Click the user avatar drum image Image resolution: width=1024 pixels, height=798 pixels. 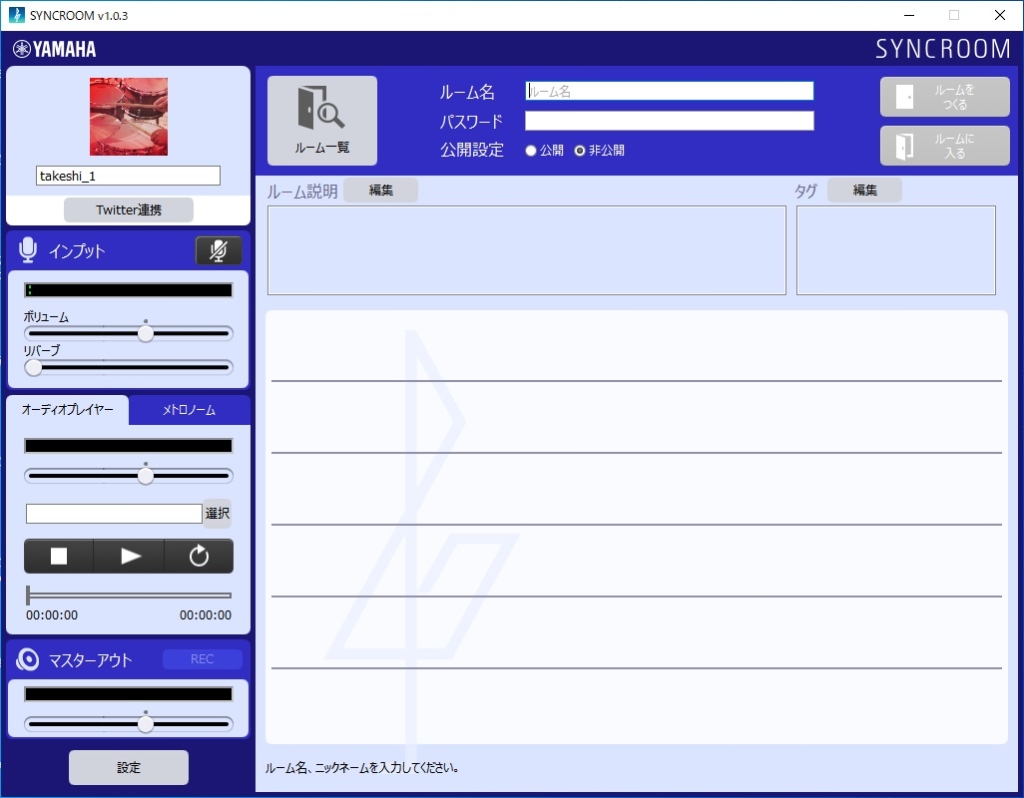click(129, 116)
